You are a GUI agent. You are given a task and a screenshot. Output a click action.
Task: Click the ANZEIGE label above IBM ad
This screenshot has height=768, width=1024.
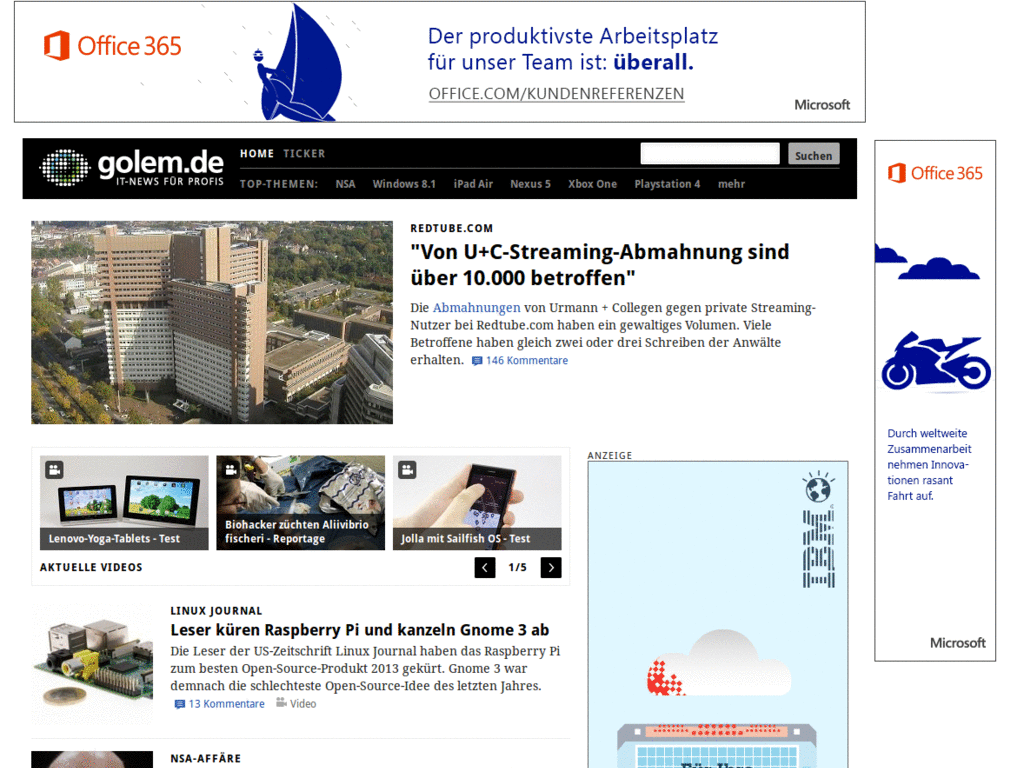610,456
